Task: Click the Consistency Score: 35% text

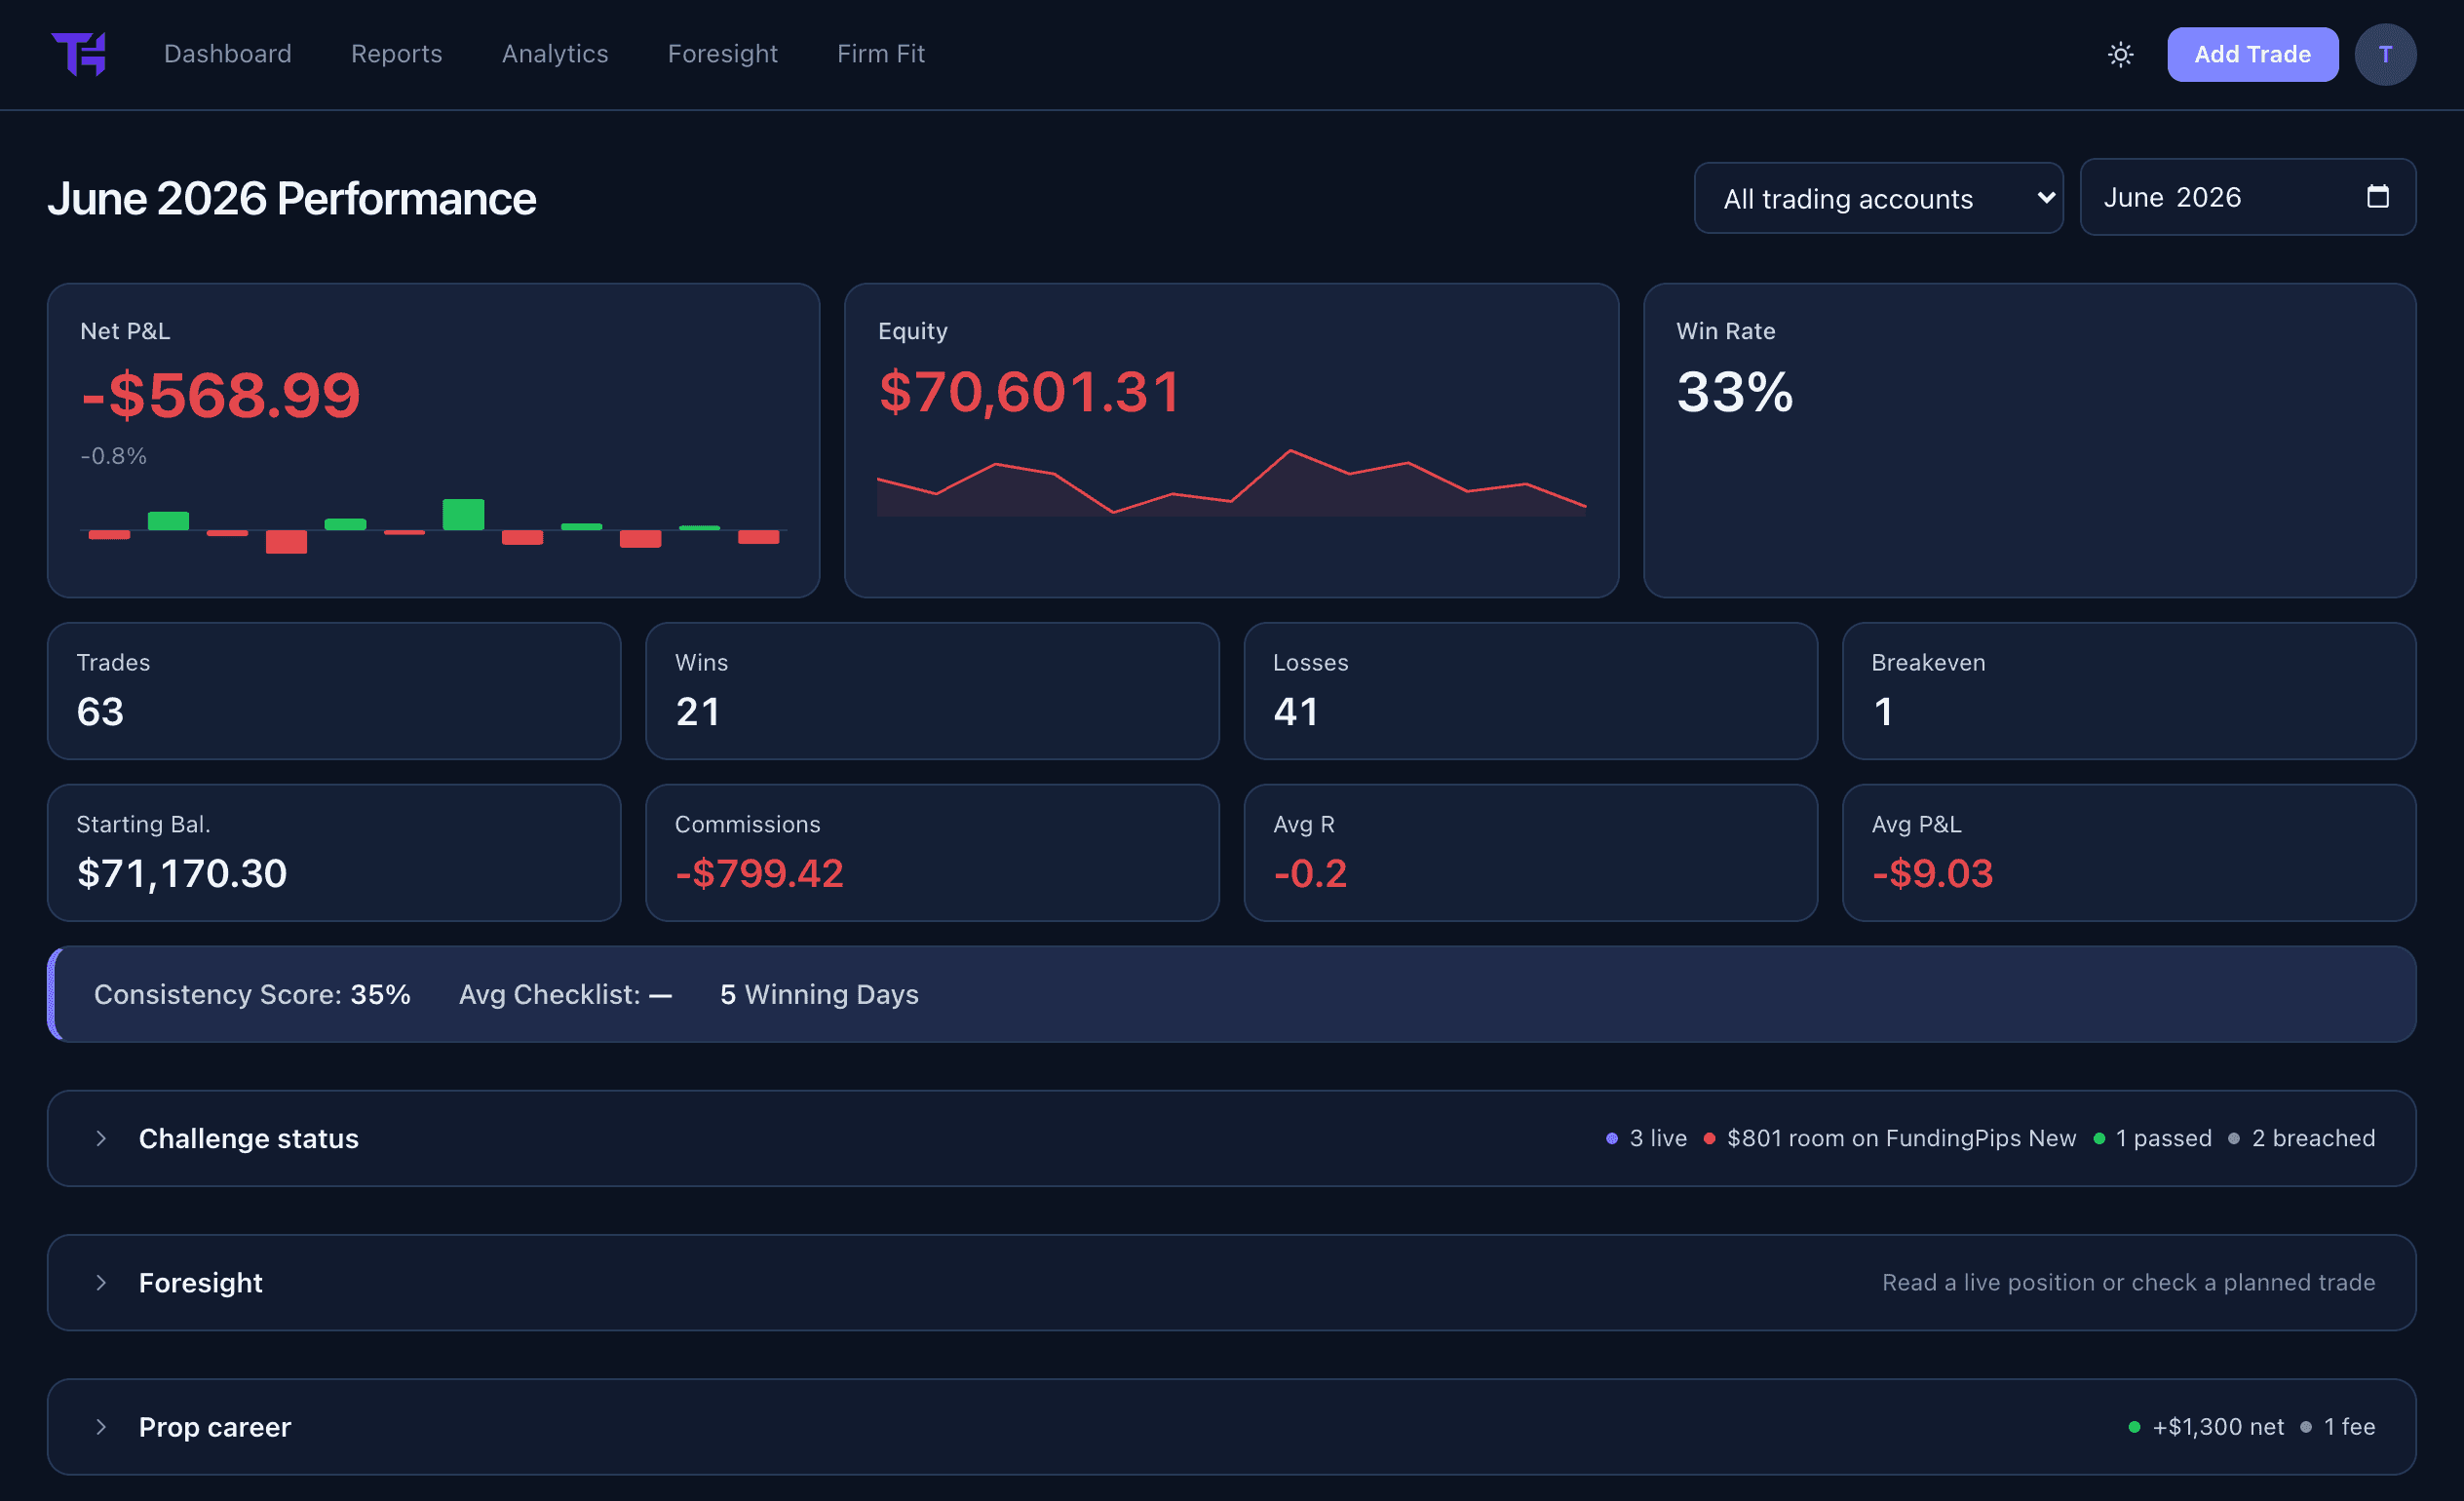Action: pos(252,994)
